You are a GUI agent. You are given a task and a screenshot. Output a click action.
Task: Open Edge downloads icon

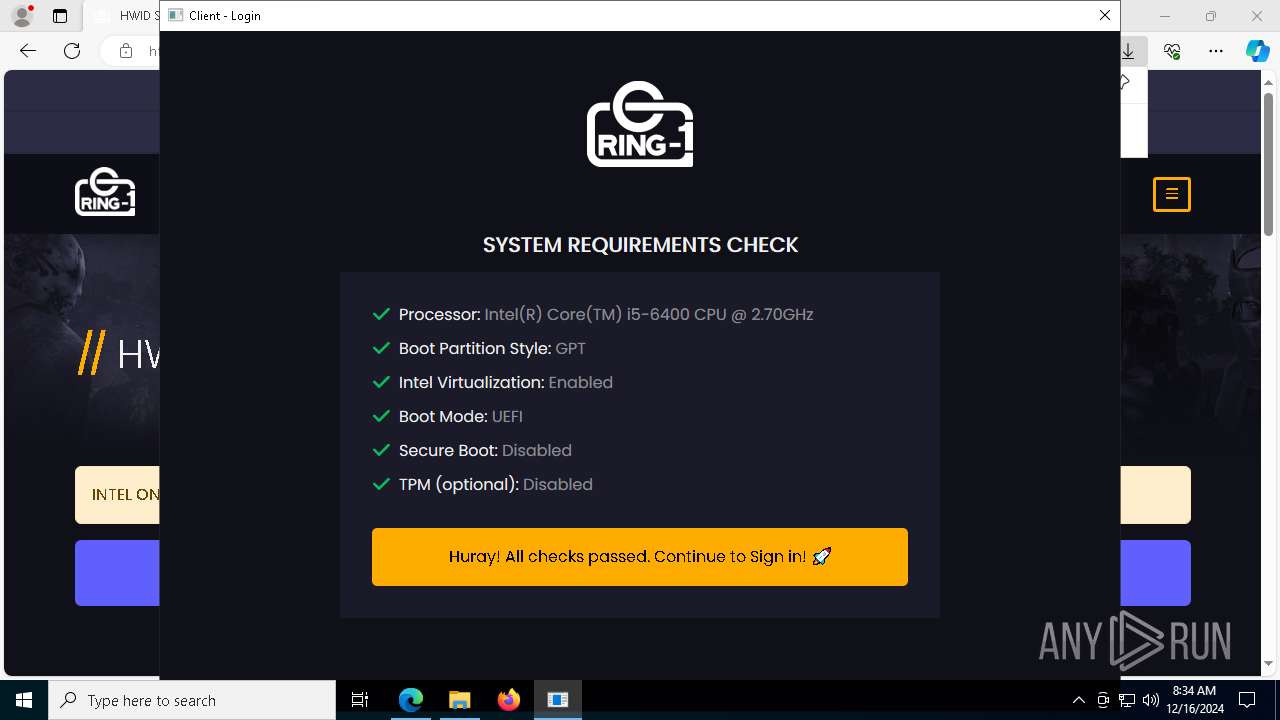pyautogui.click(x=1129, y=51)
